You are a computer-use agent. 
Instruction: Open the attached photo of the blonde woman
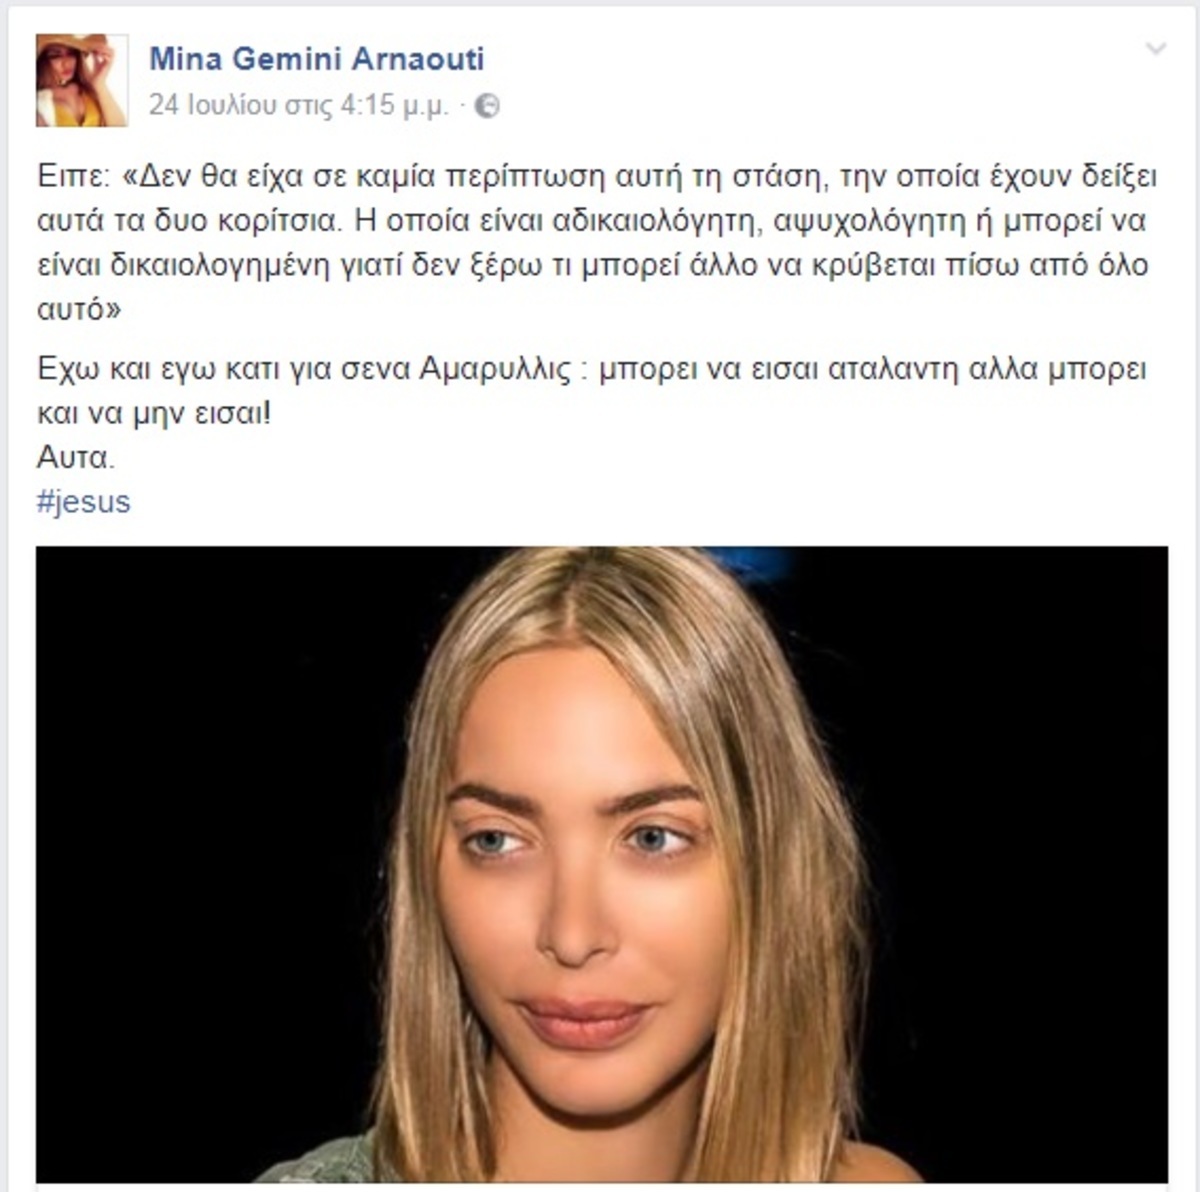602,864
